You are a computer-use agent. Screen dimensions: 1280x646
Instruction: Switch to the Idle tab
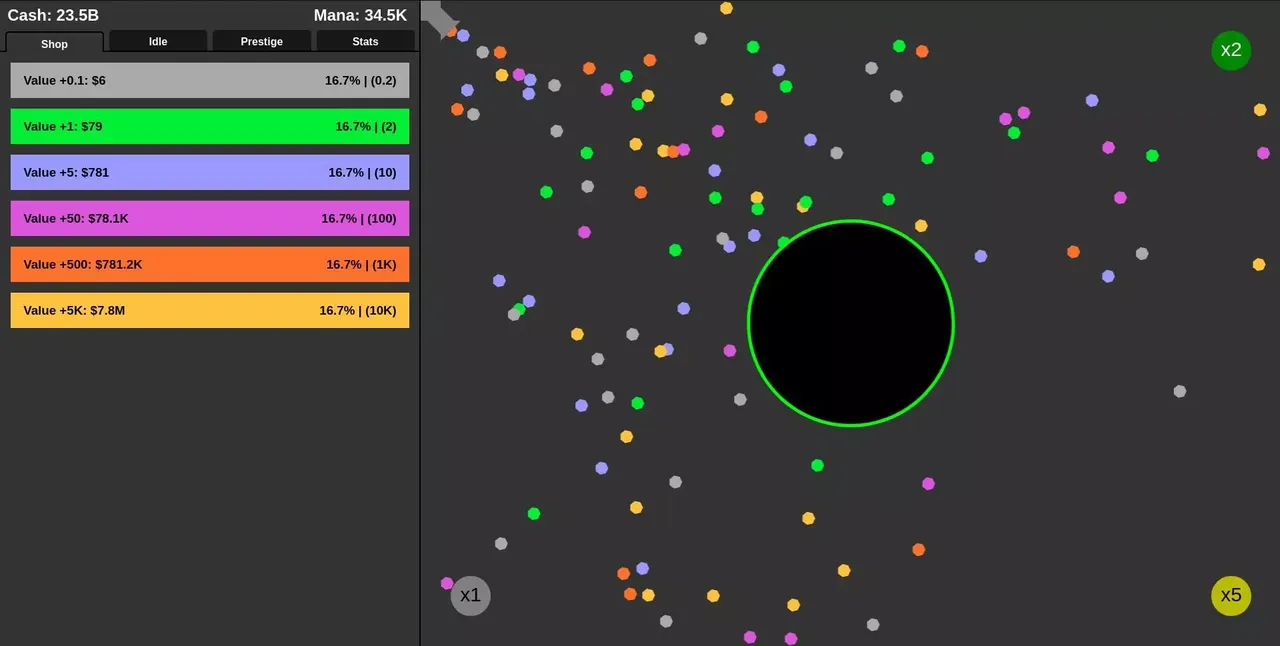tap(157, 41)
